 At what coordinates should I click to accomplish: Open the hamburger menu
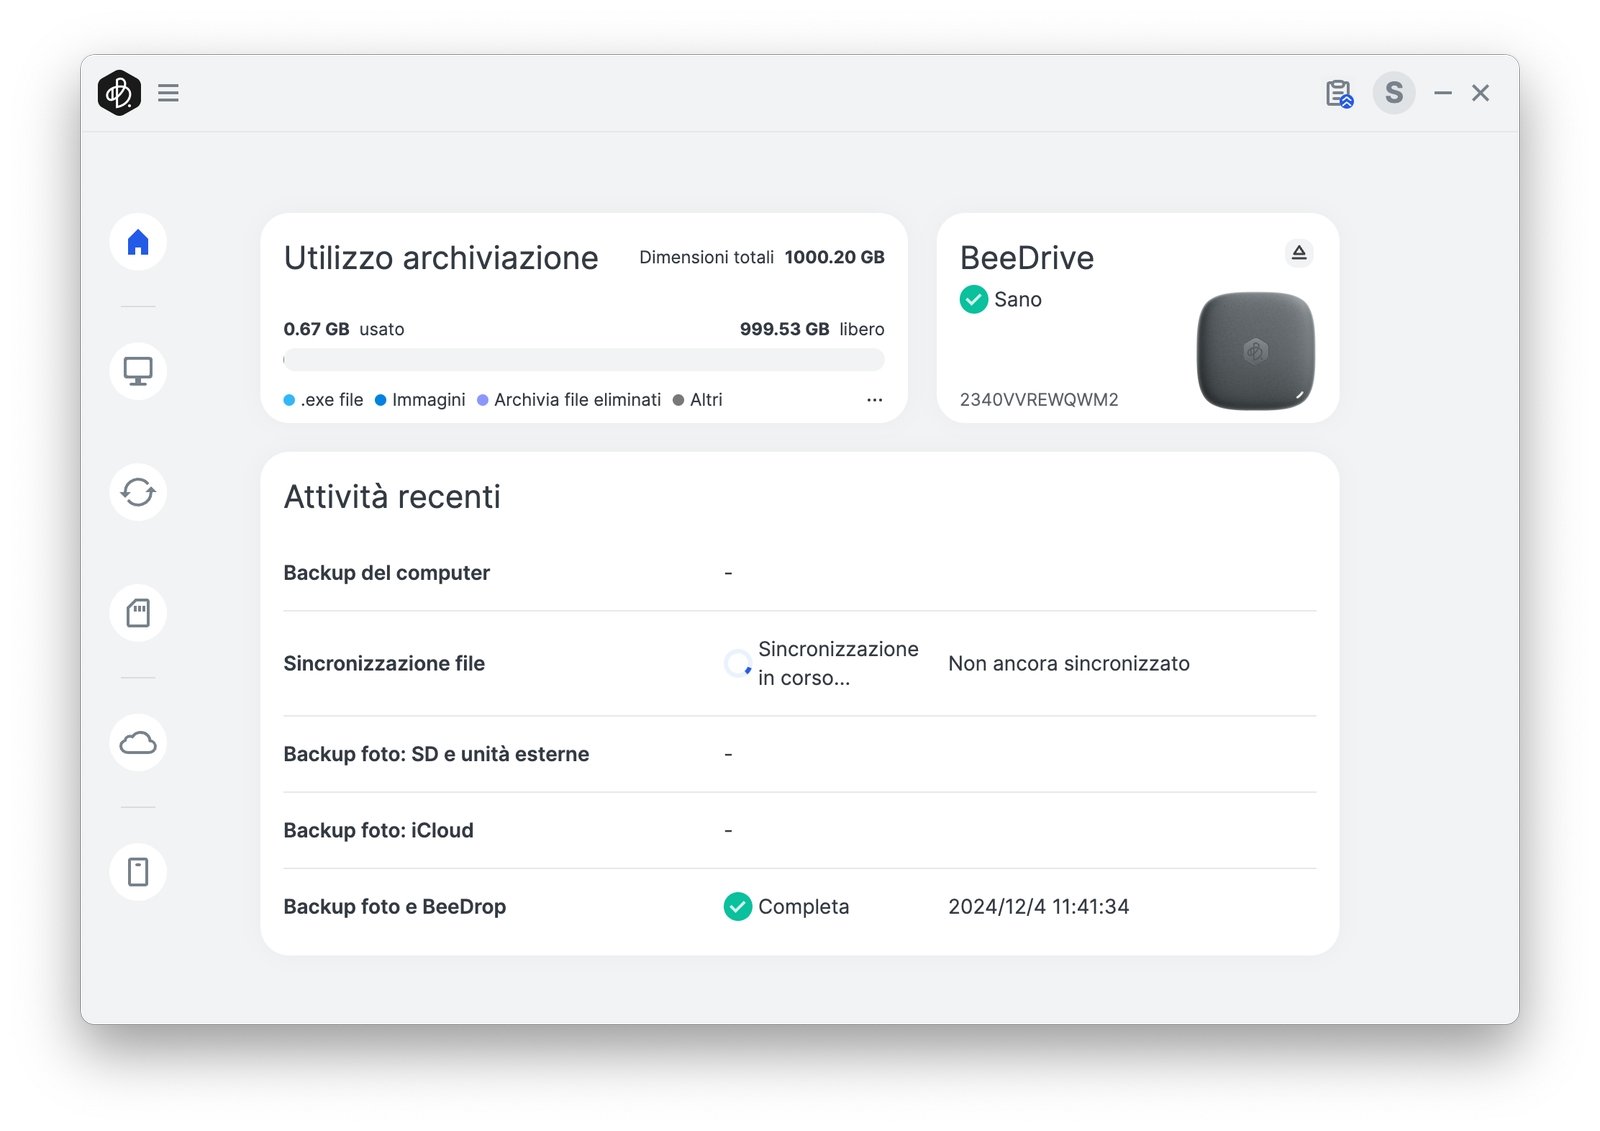point(168,93)
